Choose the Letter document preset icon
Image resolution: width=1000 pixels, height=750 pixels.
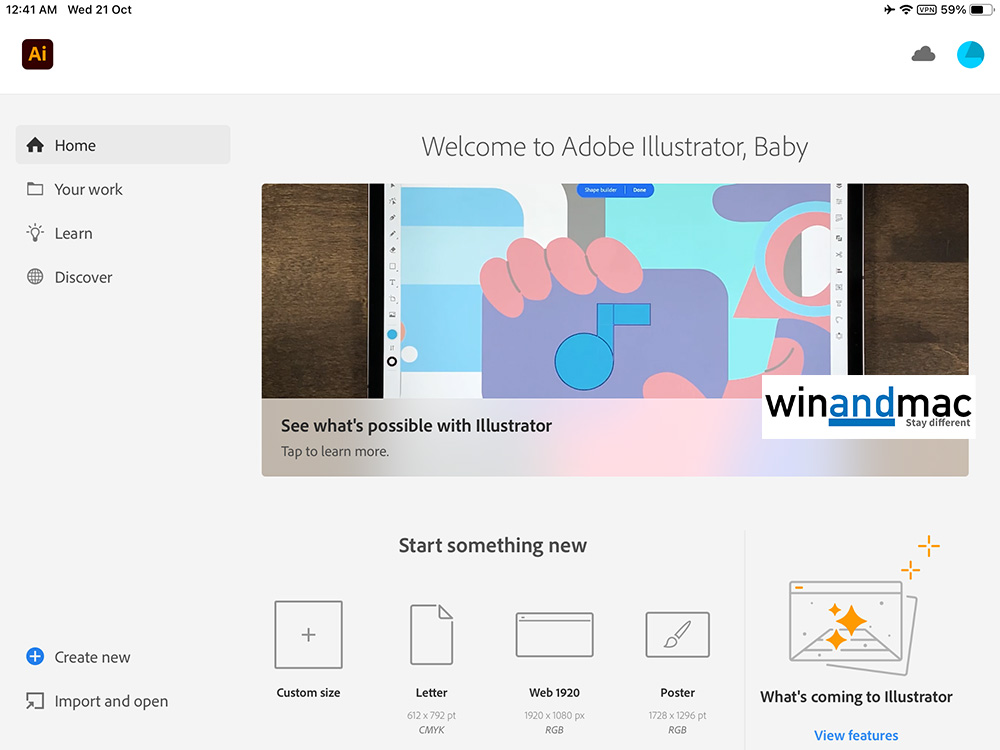click(x=432, y=635)
